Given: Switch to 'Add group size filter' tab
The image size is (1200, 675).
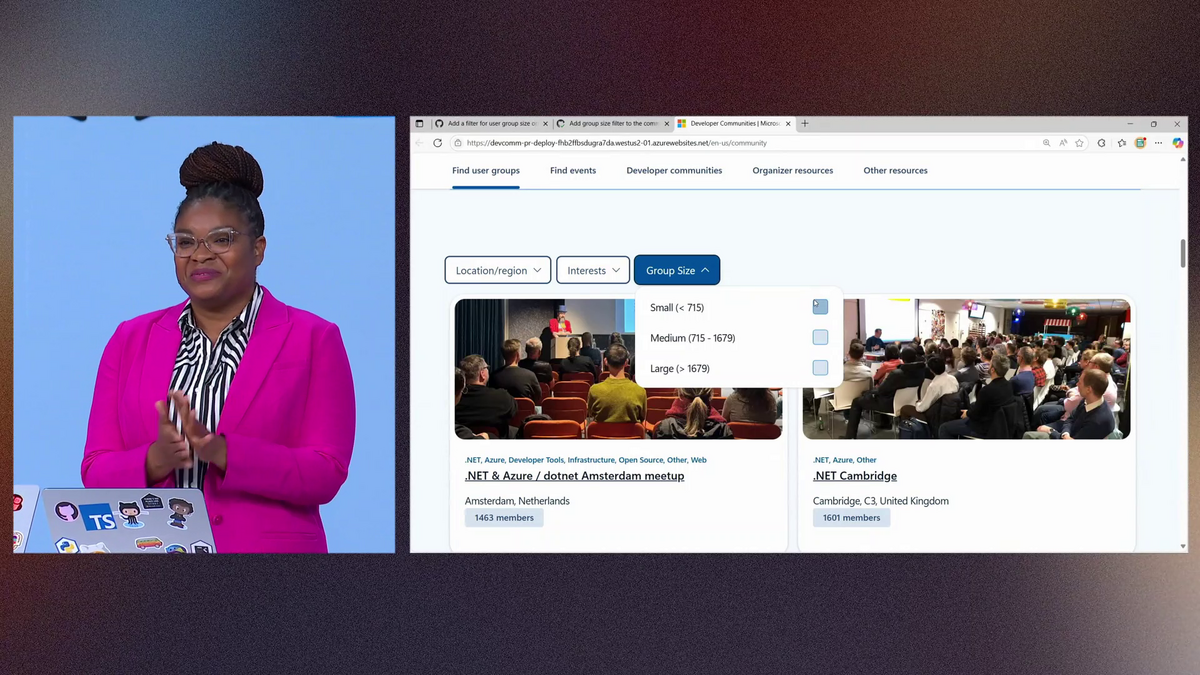Looking at the screenshot, I should 612,124.
